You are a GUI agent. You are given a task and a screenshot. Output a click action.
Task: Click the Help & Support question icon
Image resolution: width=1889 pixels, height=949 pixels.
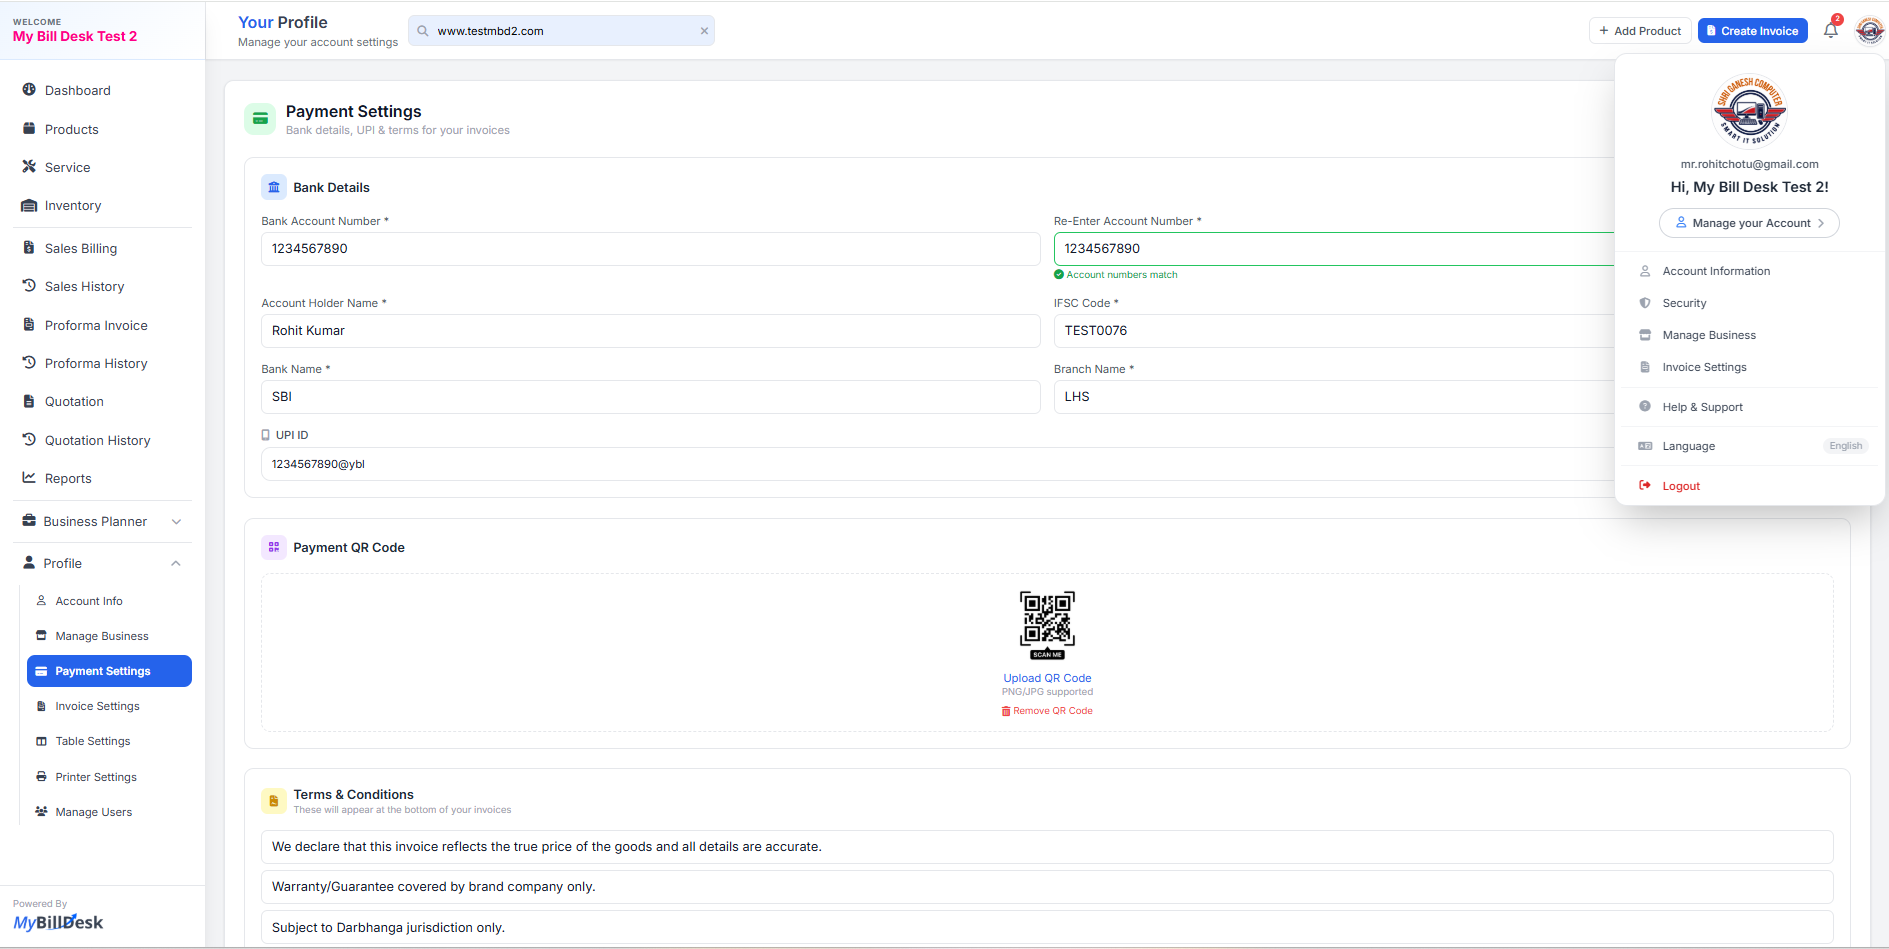click(x=1645, y=406)
